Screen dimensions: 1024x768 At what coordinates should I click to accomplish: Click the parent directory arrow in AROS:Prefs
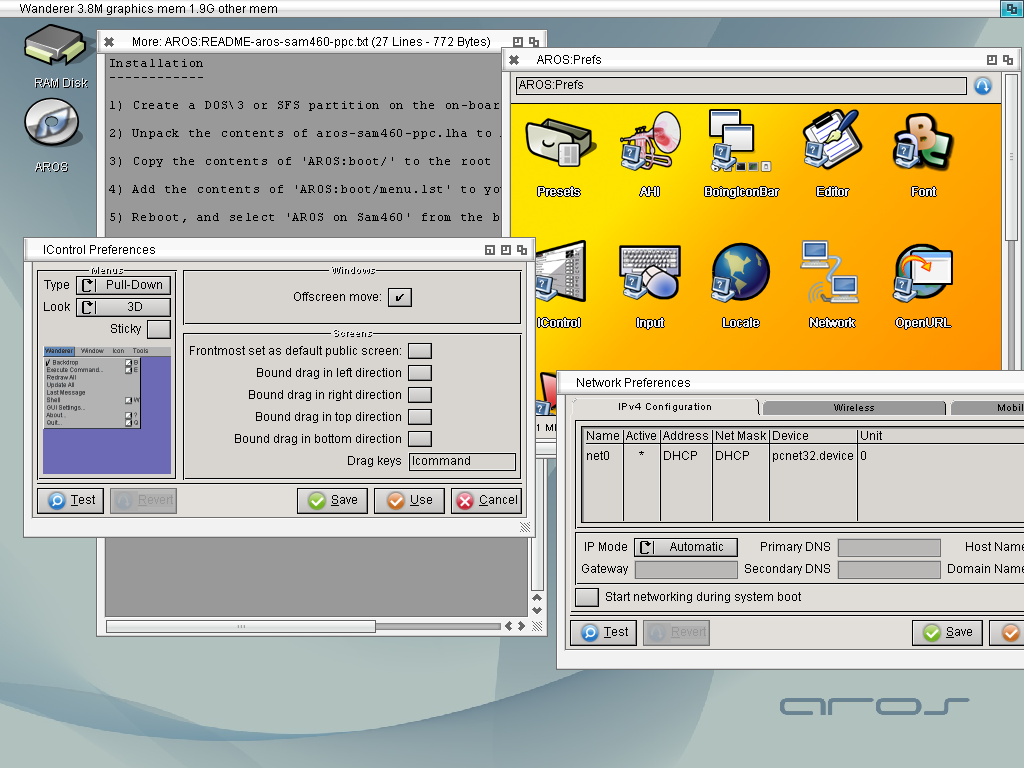tap(983, 86)
